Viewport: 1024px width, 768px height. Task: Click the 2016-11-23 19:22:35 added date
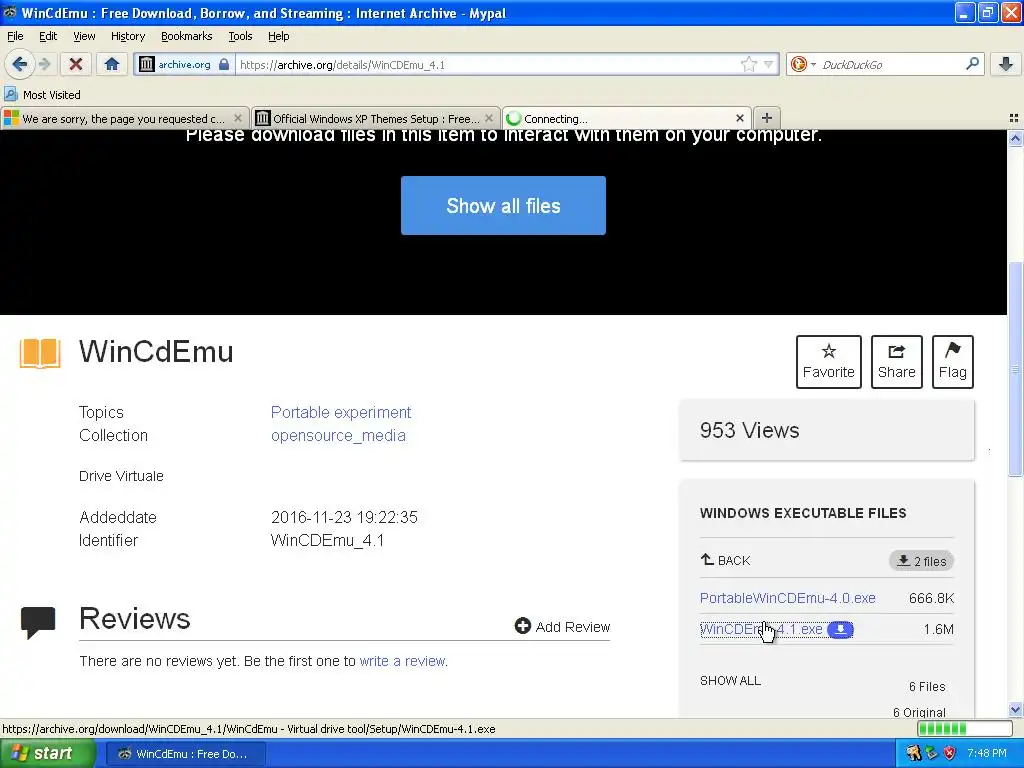[x=344, y=517]
